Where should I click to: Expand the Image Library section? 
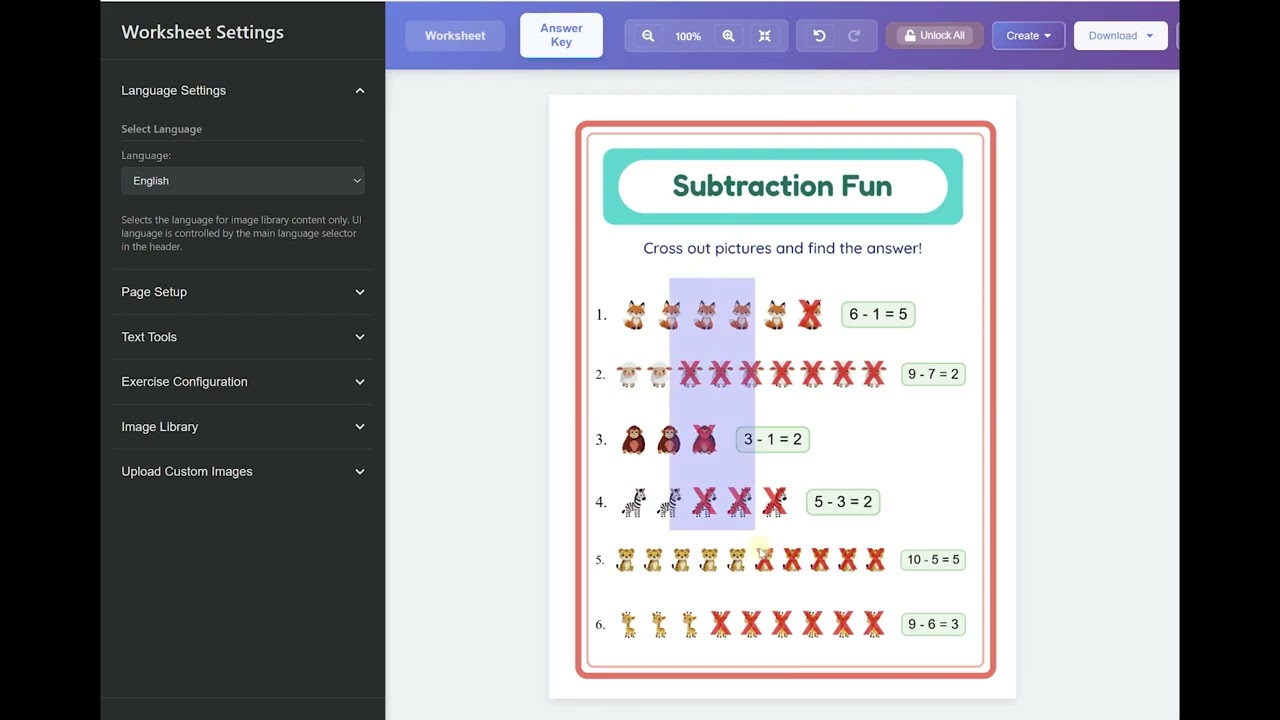click(x=243, y=427)
